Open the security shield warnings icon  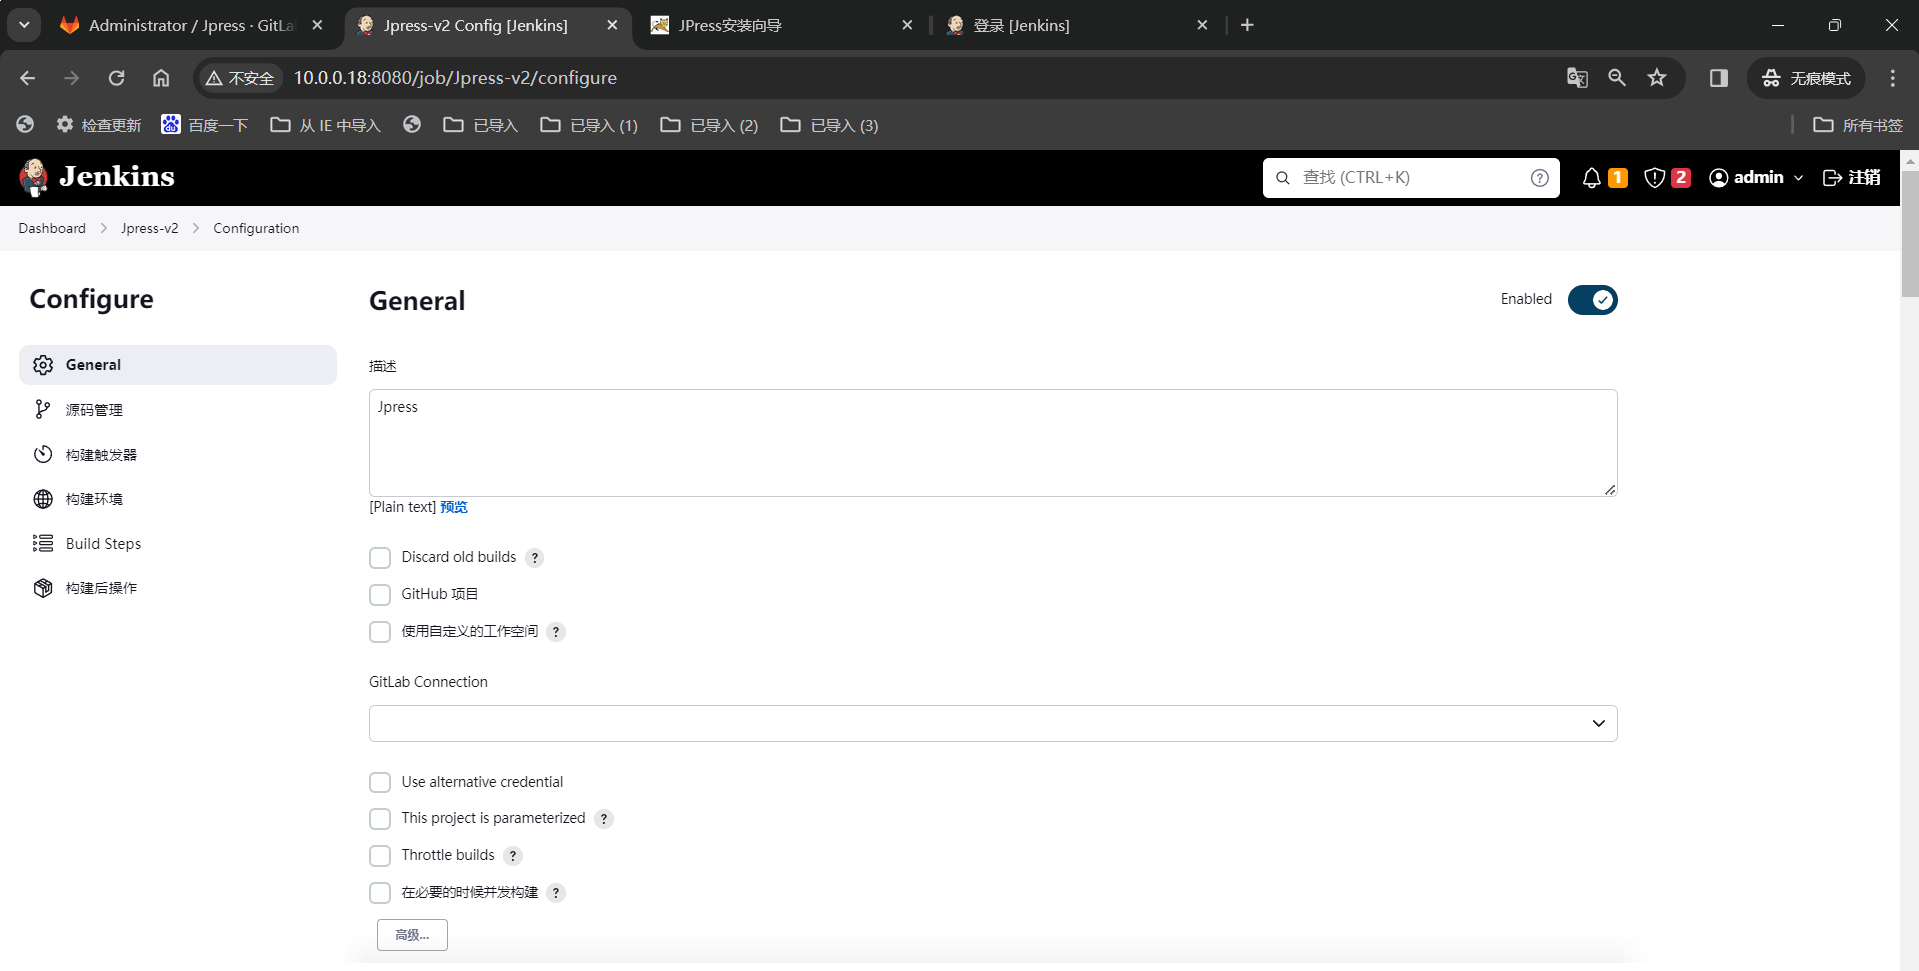click(1655, 178)
